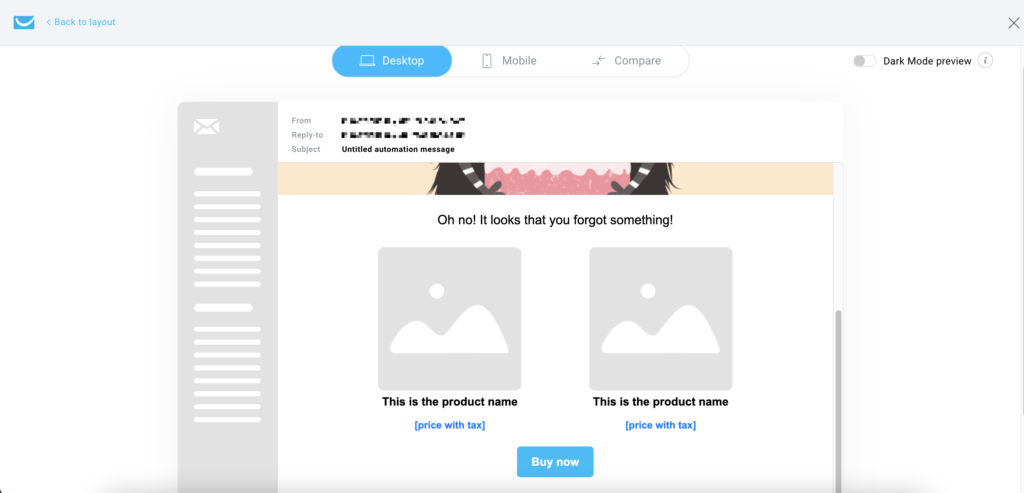1024x493 pixels.
Task: Click the compare arrows icon
Action: (x=599, y=61)
